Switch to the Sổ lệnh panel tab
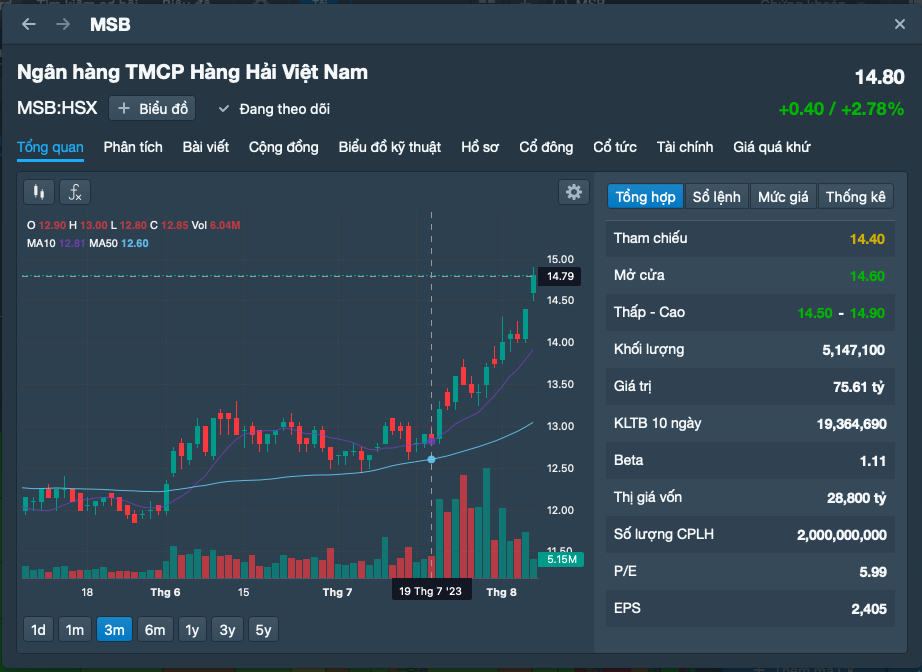The image size is (922, 672). pyautogui.click(x=716, y=196)
